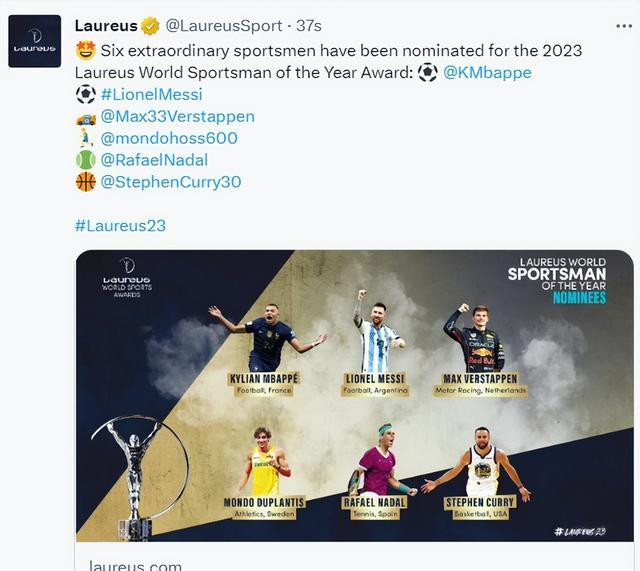Click the 37s tweet timestamp

point(309,26)
